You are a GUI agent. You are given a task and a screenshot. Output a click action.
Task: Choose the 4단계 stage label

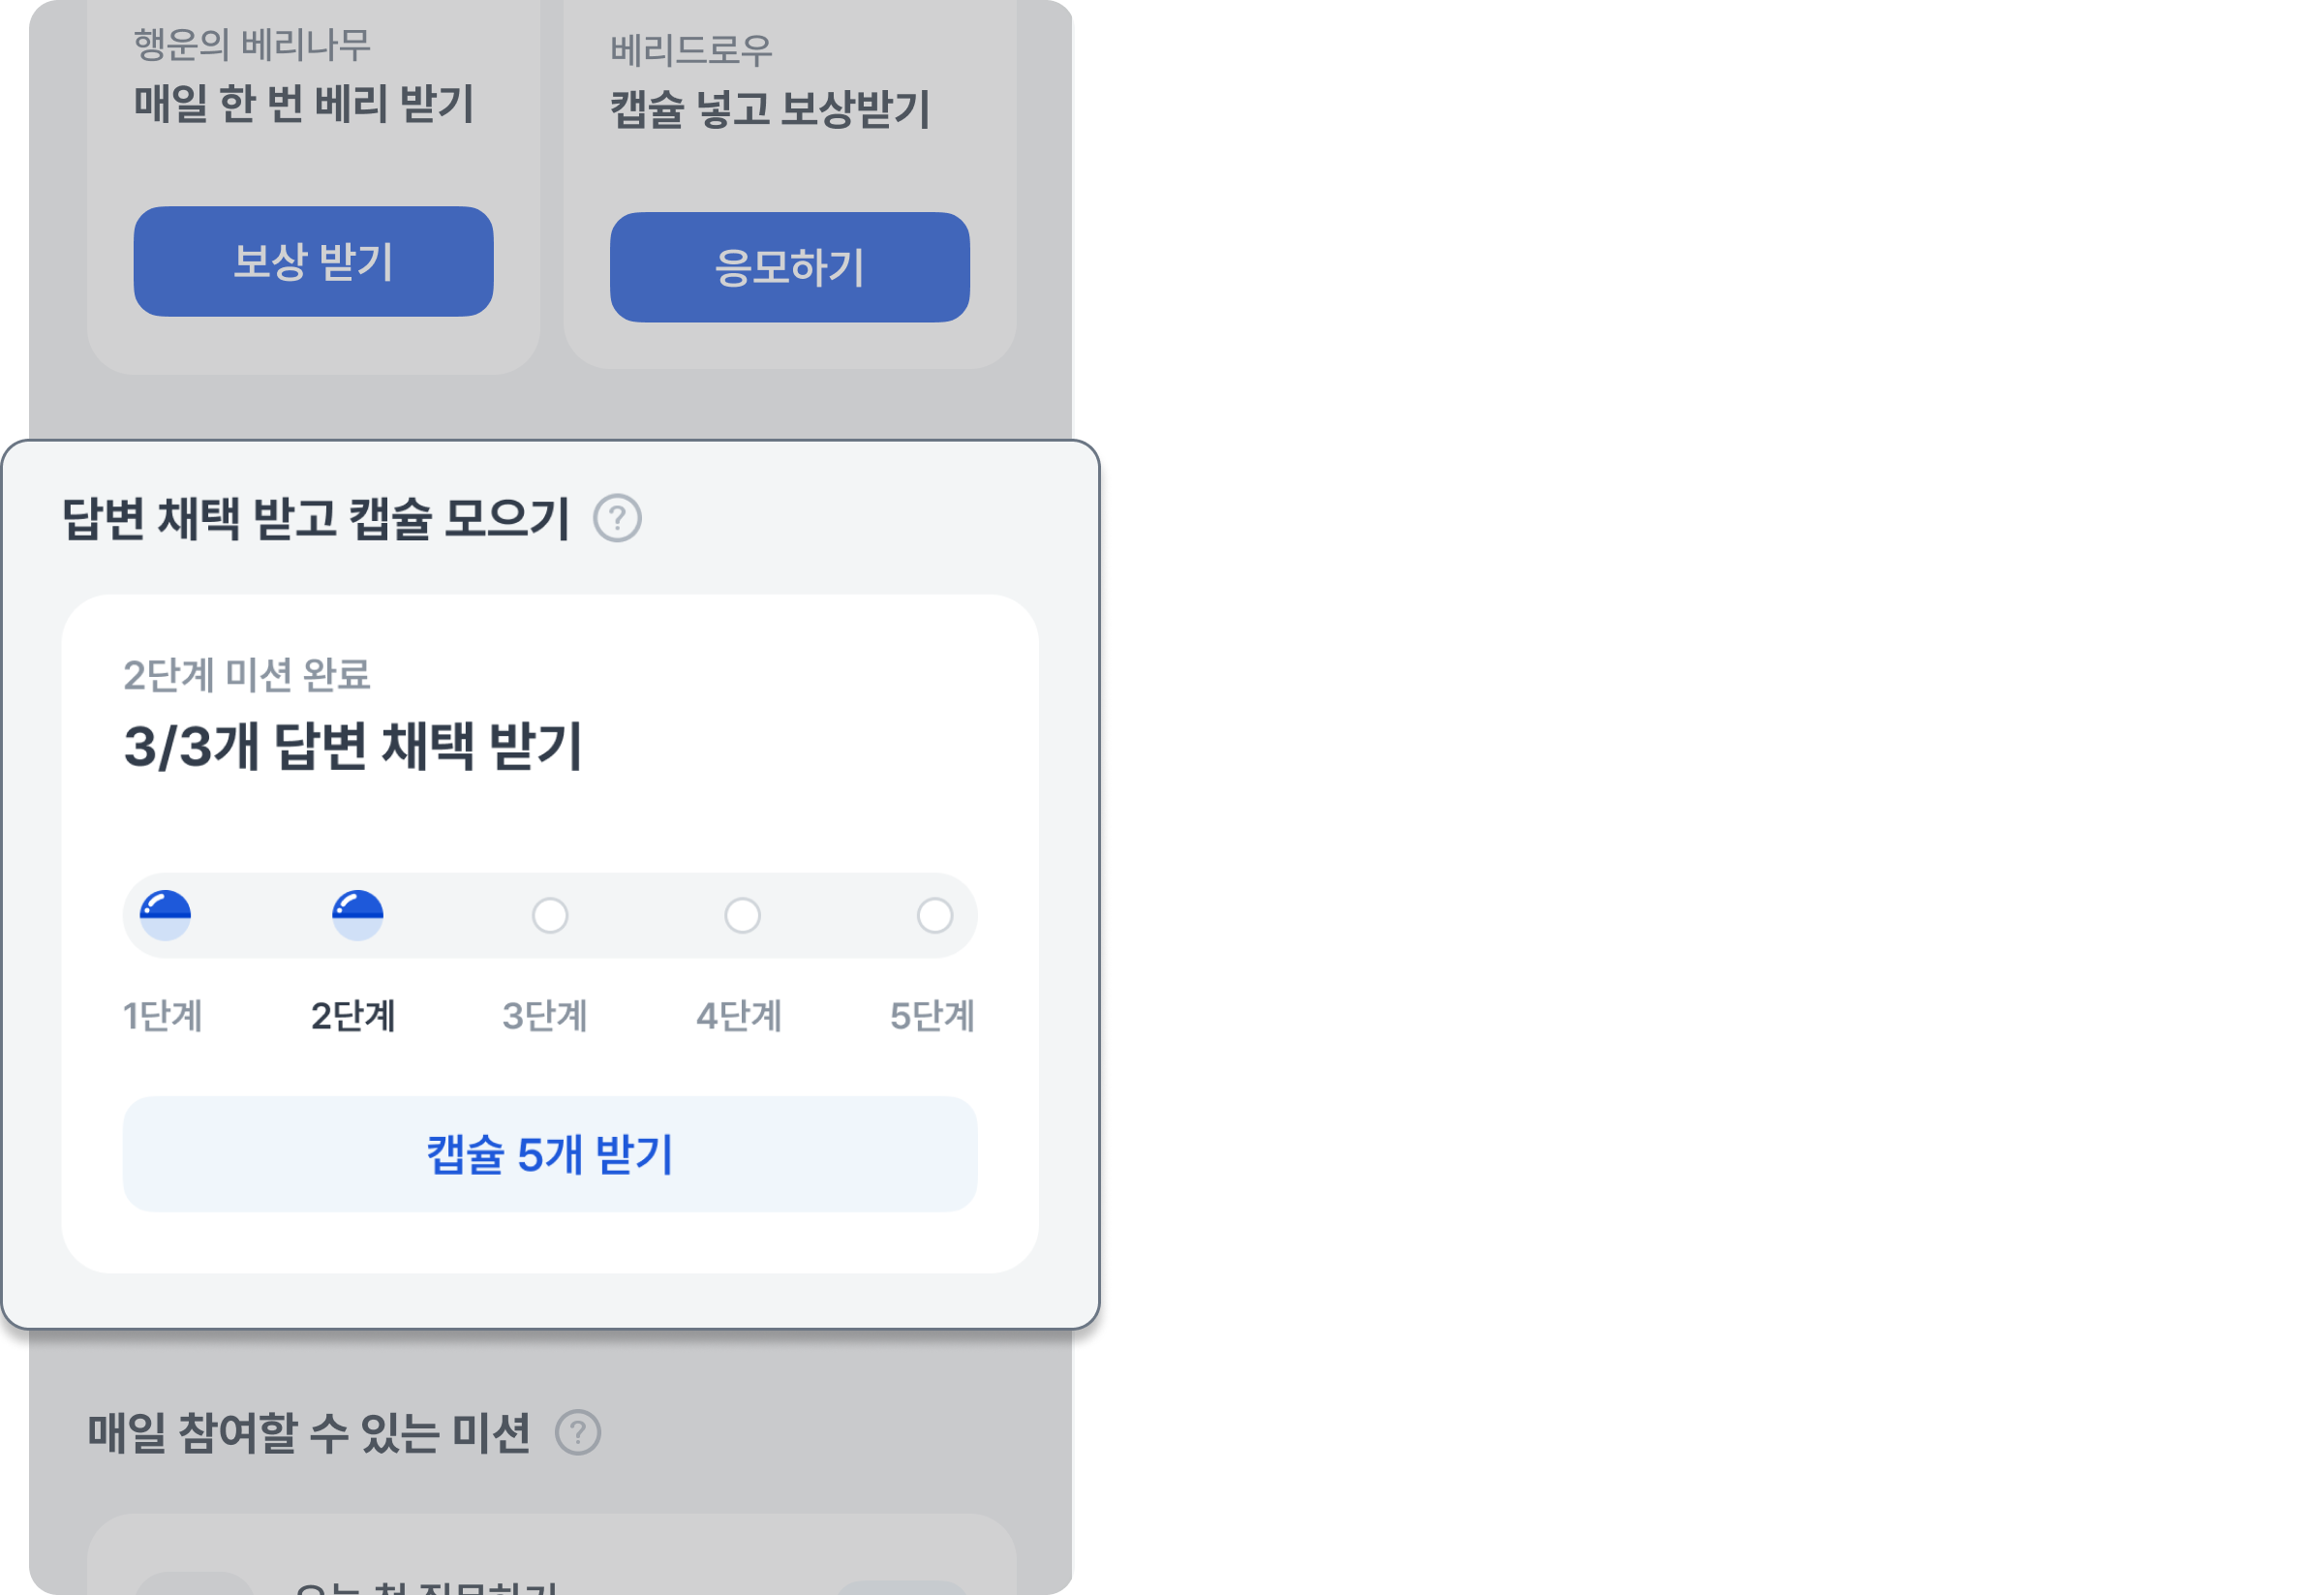[738, 1016]
